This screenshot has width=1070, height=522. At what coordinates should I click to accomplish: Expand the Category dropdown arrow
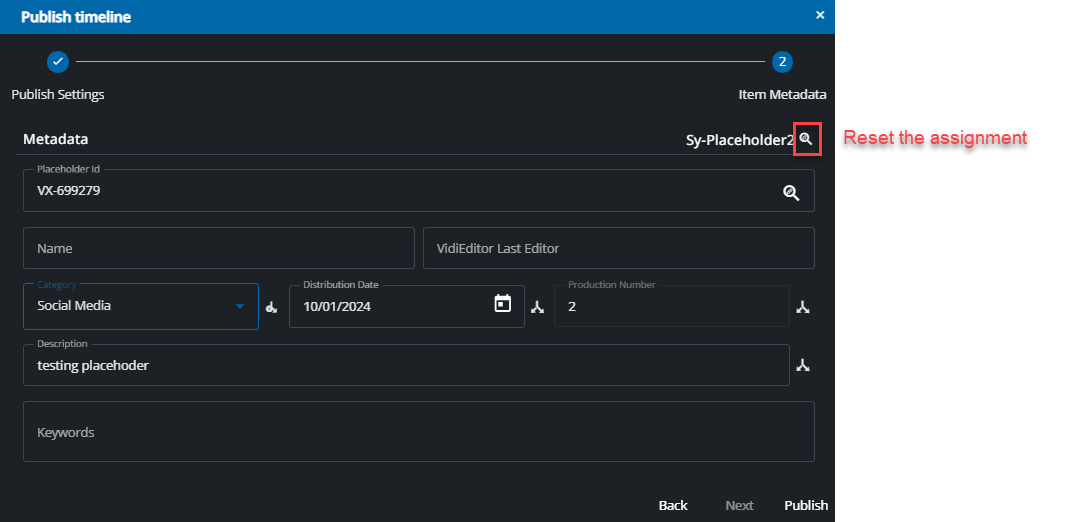240,307
